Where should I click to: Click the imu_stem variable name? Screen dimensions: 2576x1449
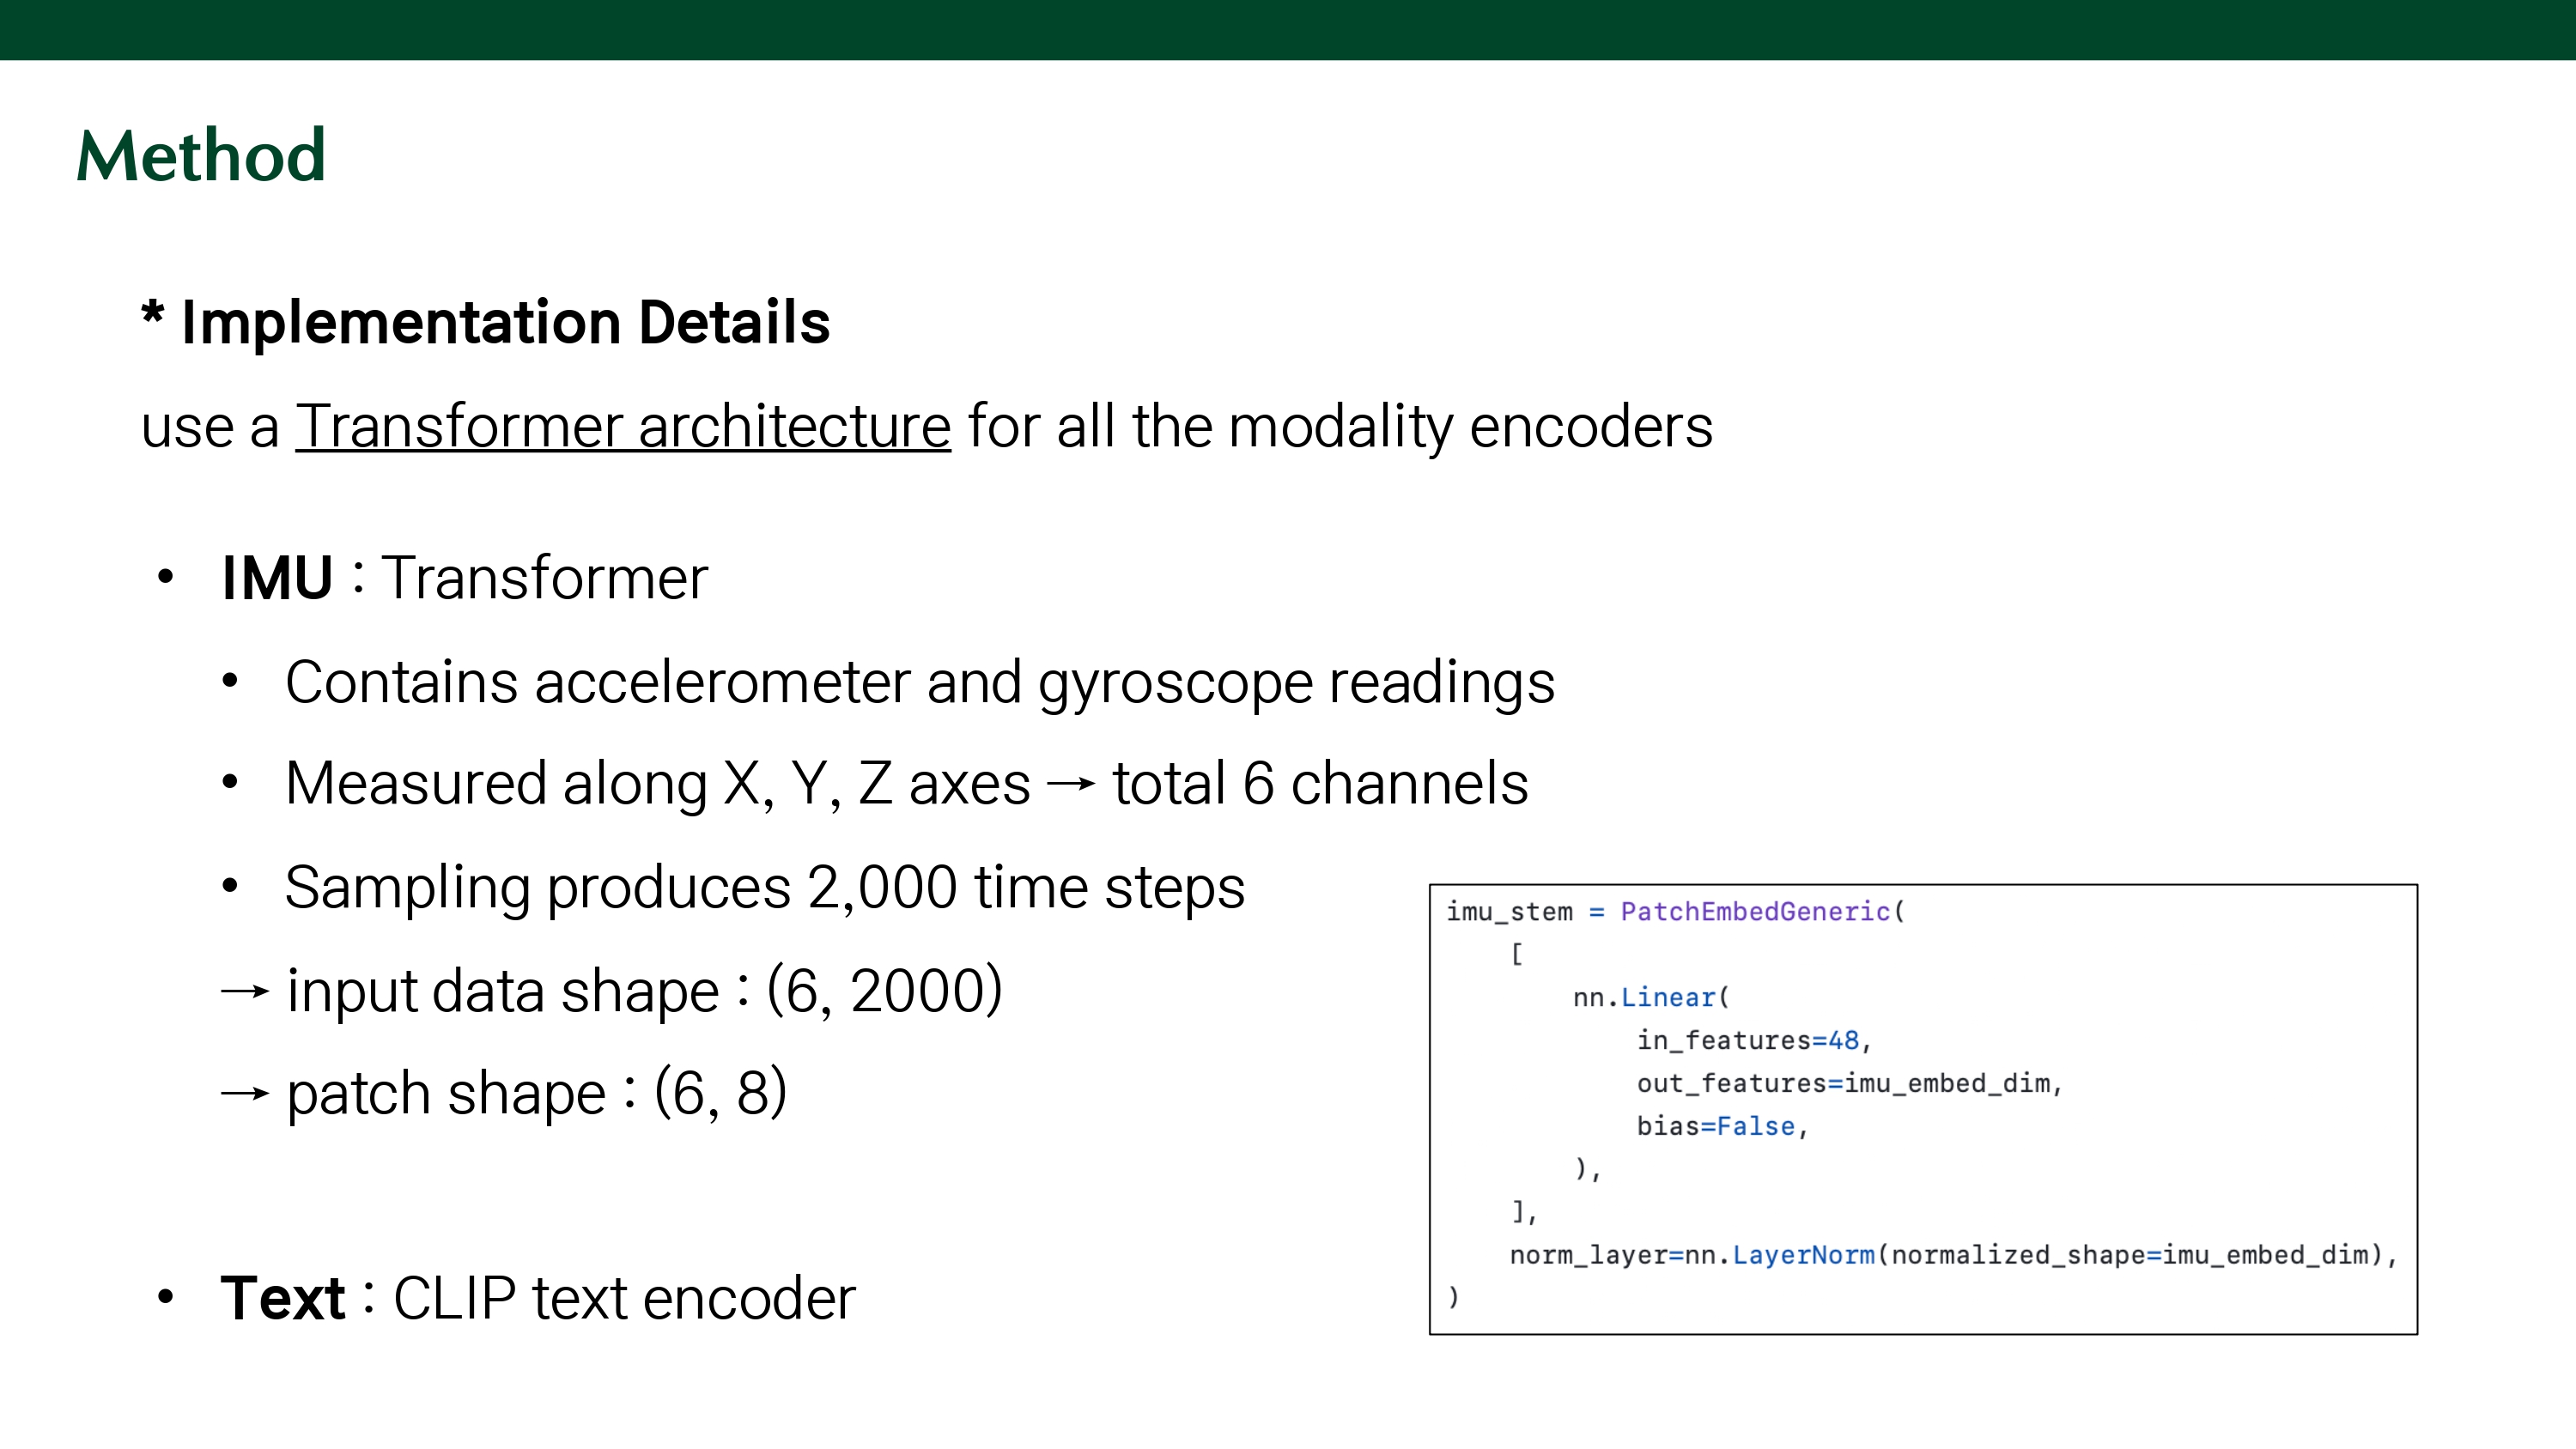tap(1509, 911)
